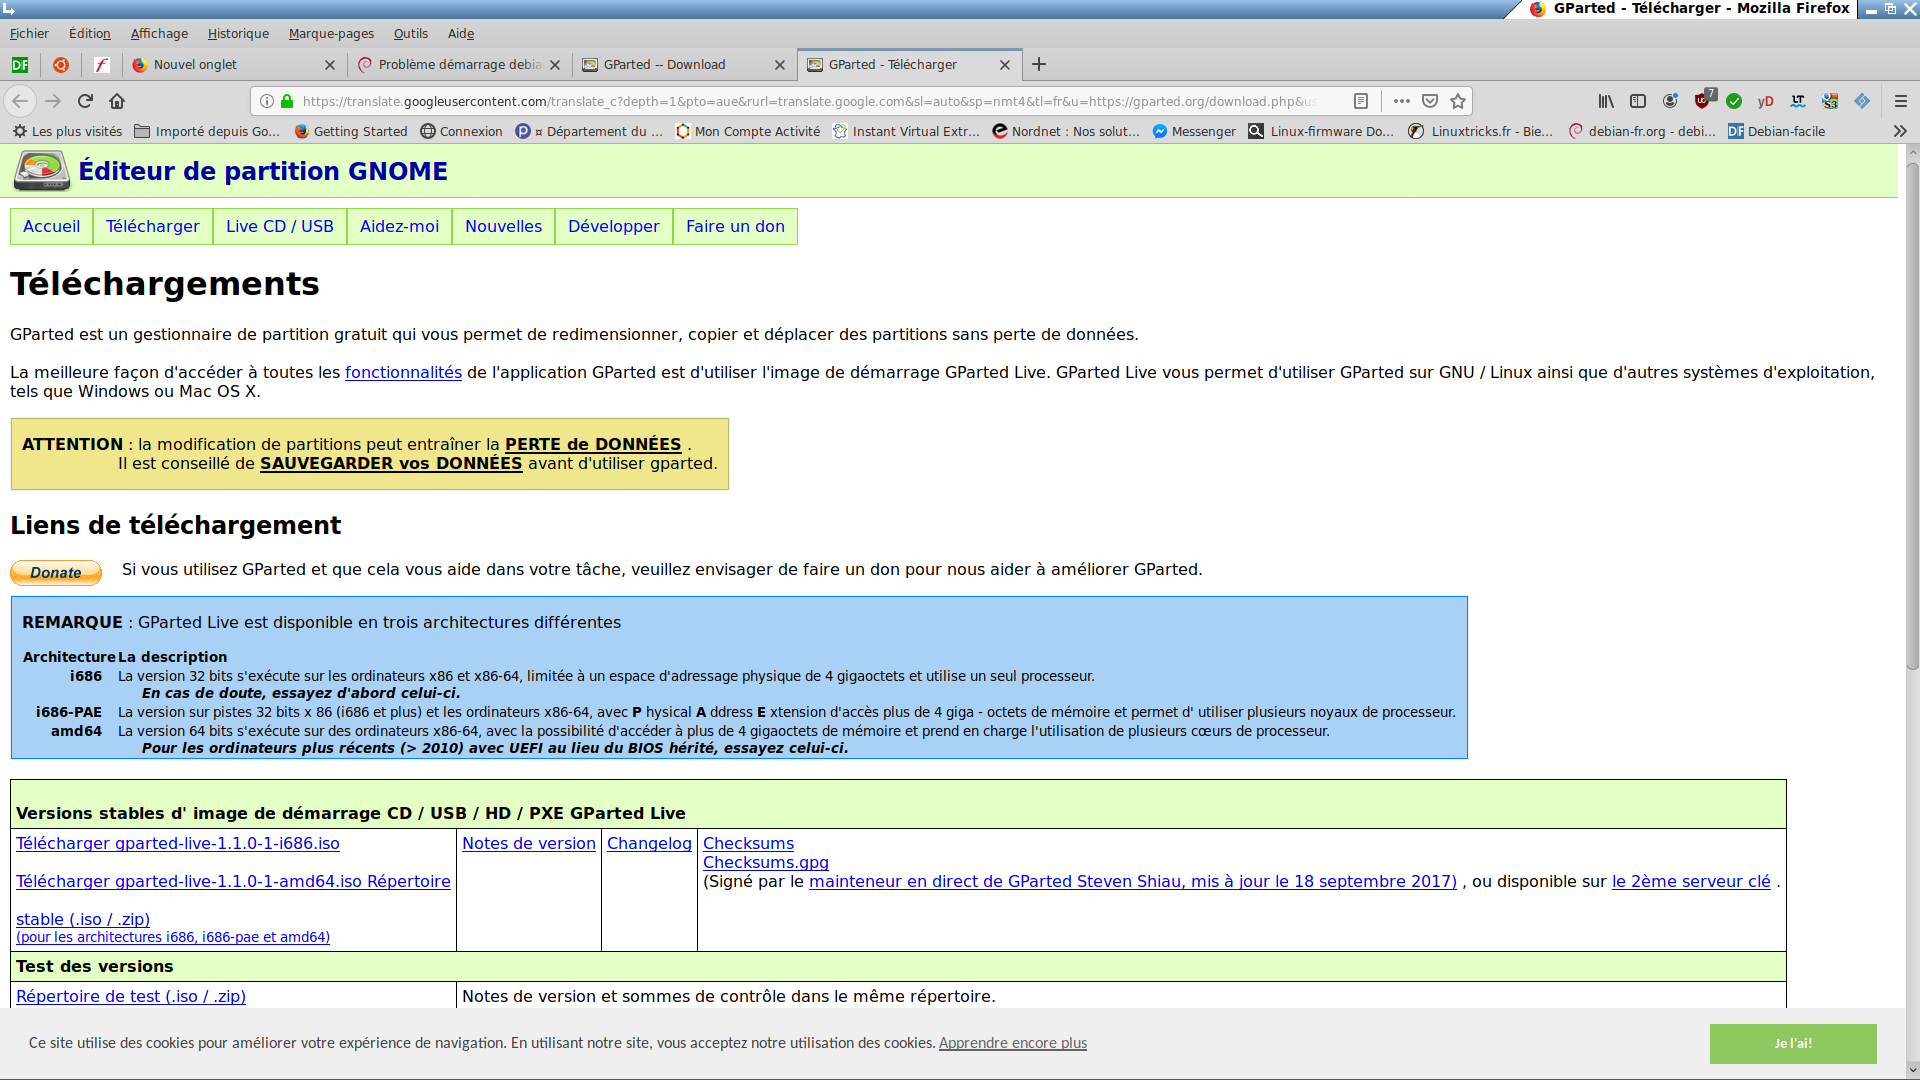
Task: Show more bookmarks with the chevron
Action: 1900,131
